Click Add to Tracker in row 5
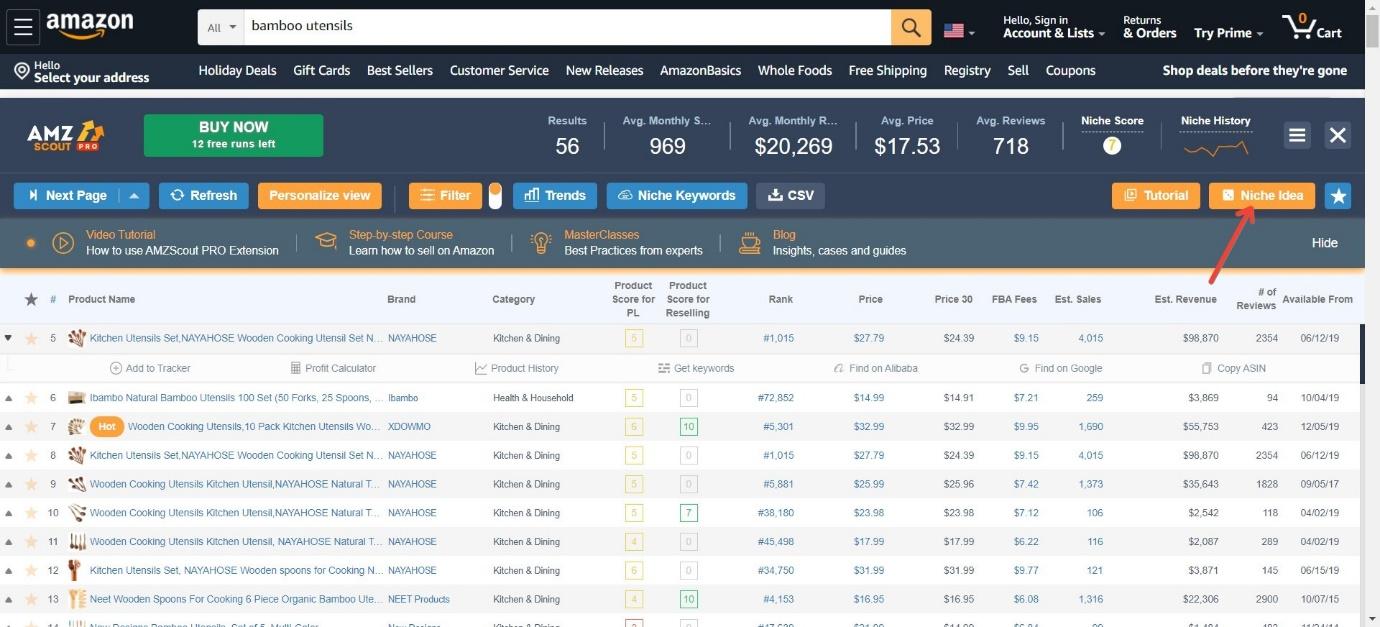This screenshot has height=627, width=1380. coord(150,368)
